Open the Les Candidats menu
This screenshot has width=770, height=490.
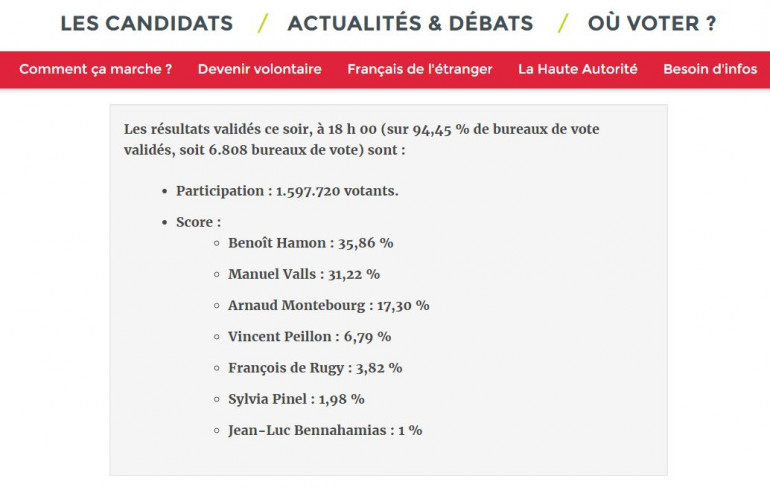tap(146, 23)
